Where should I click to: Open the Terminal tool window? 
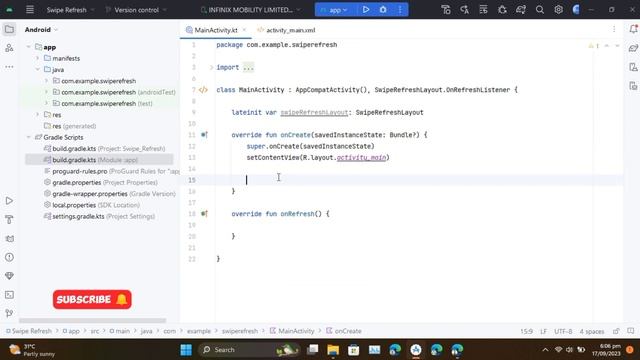(x=9, y=295)
